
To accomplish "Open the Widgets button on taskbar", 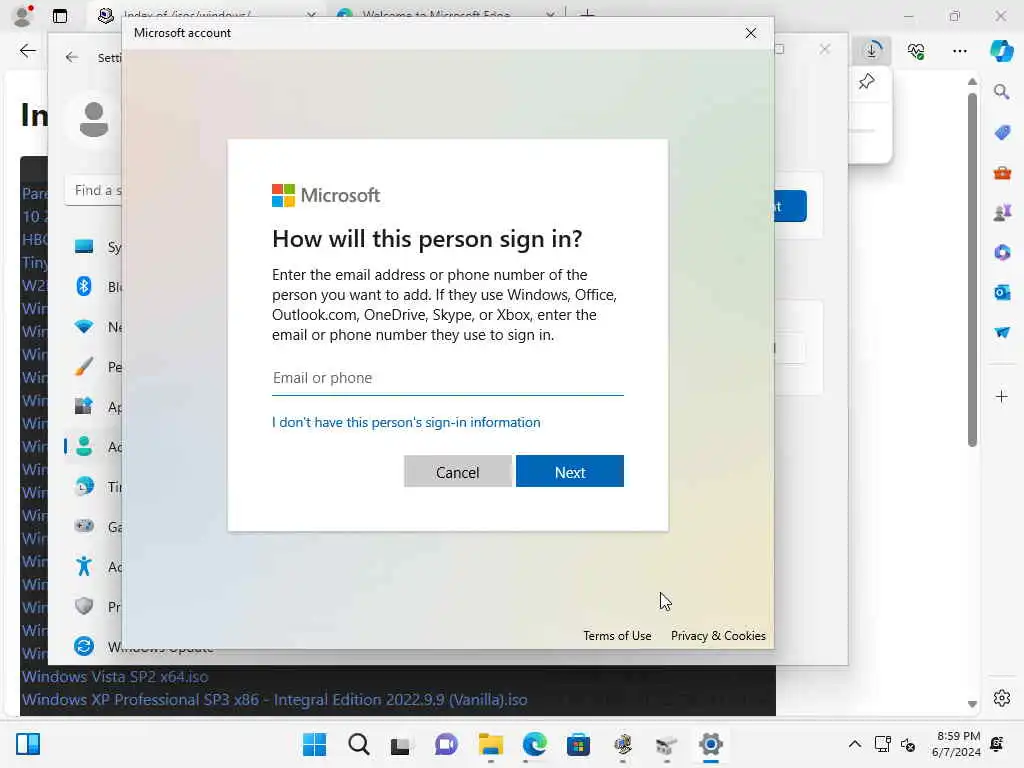I will click(x=28, y=744).
